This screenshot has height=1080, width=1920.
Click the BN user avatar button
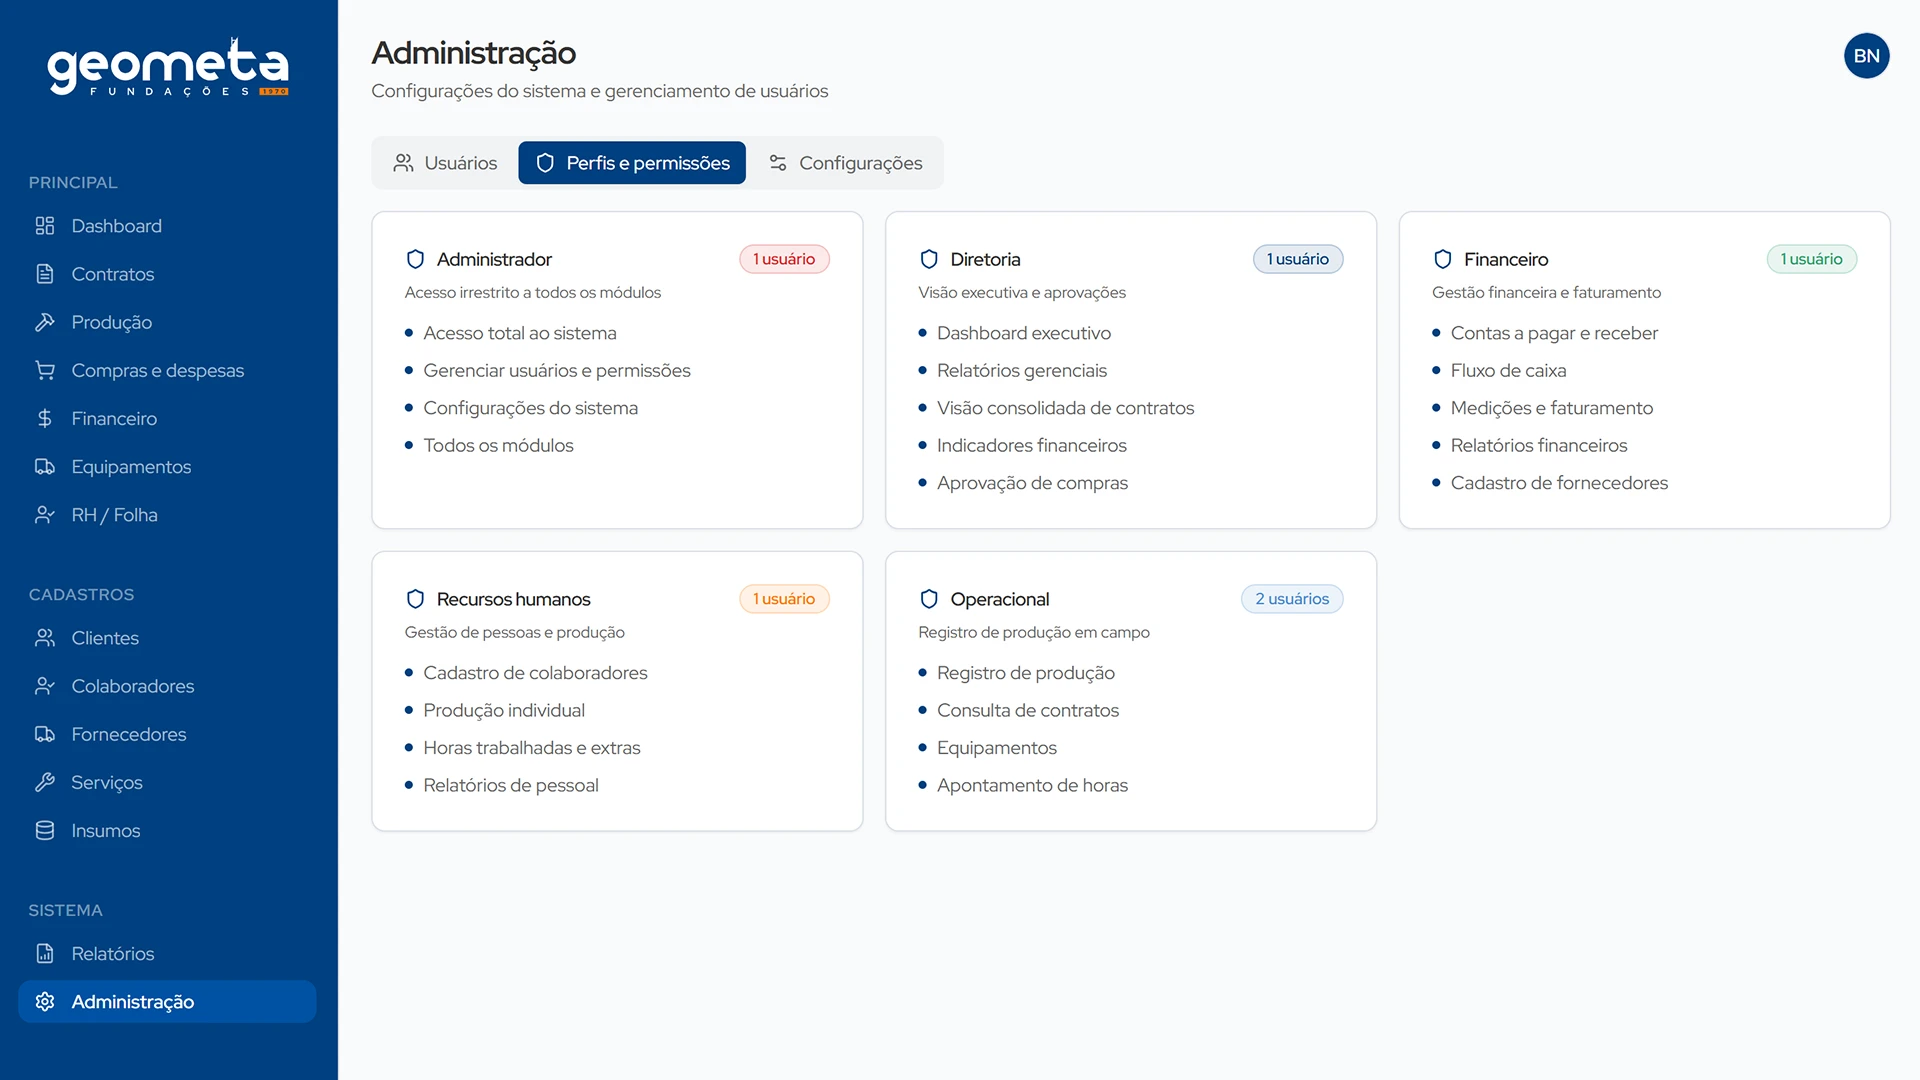[1866, 56]
